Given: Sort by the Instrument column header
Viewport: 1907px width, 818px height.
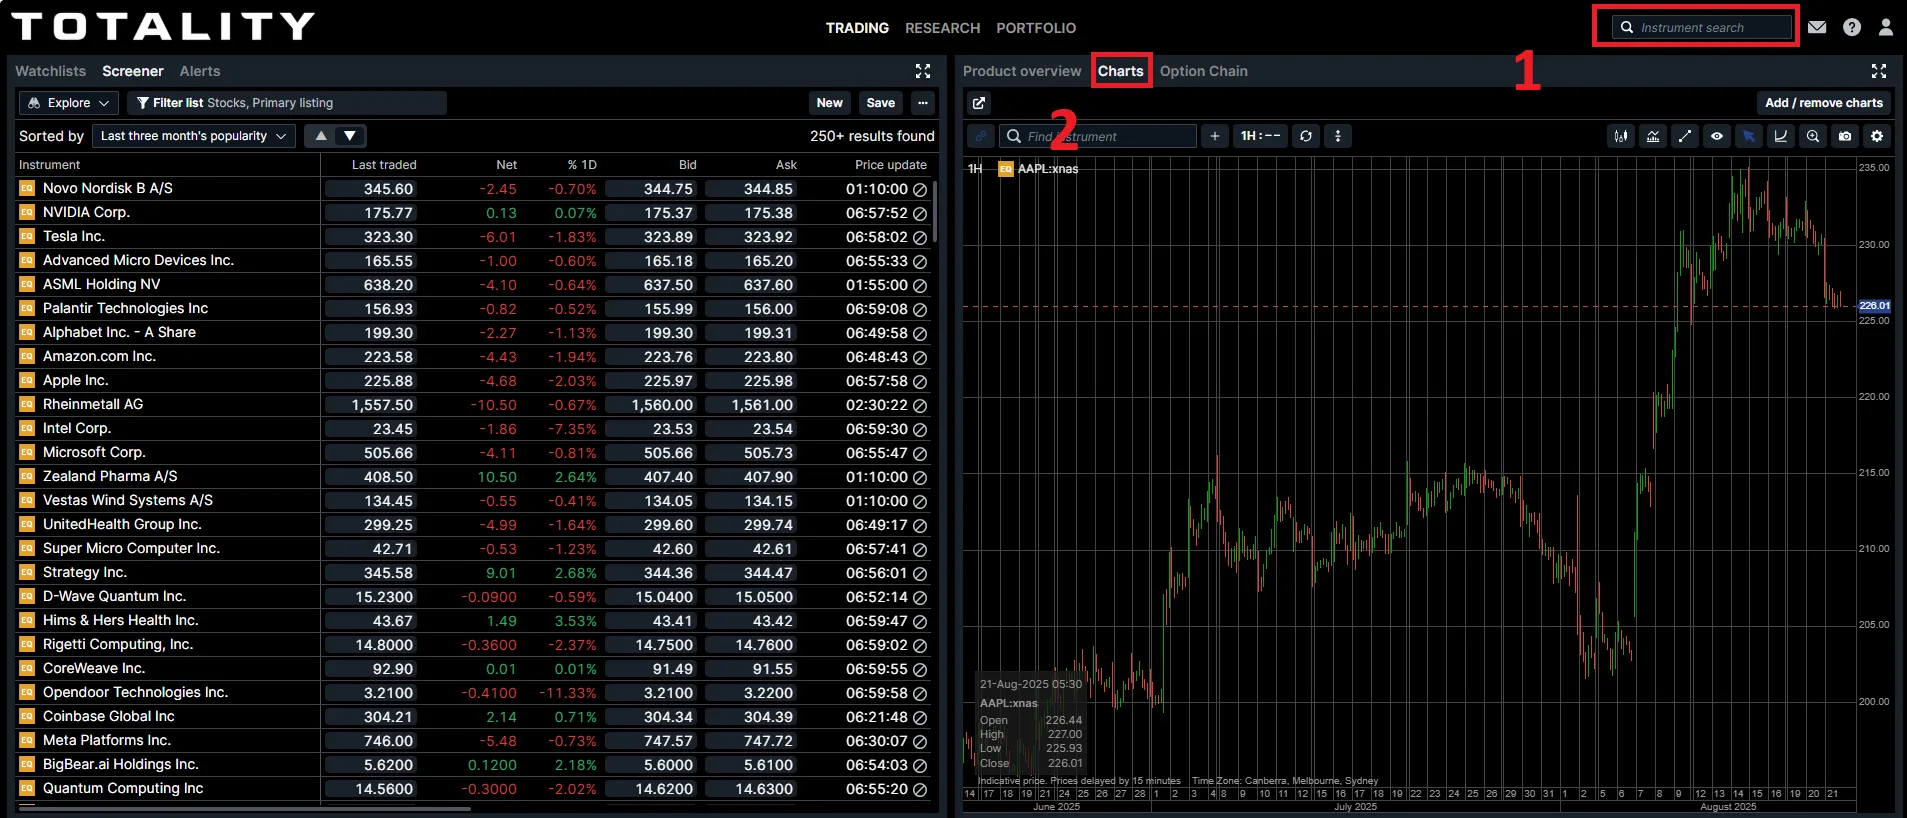Looking at the screenshot, I should point(49,165).
